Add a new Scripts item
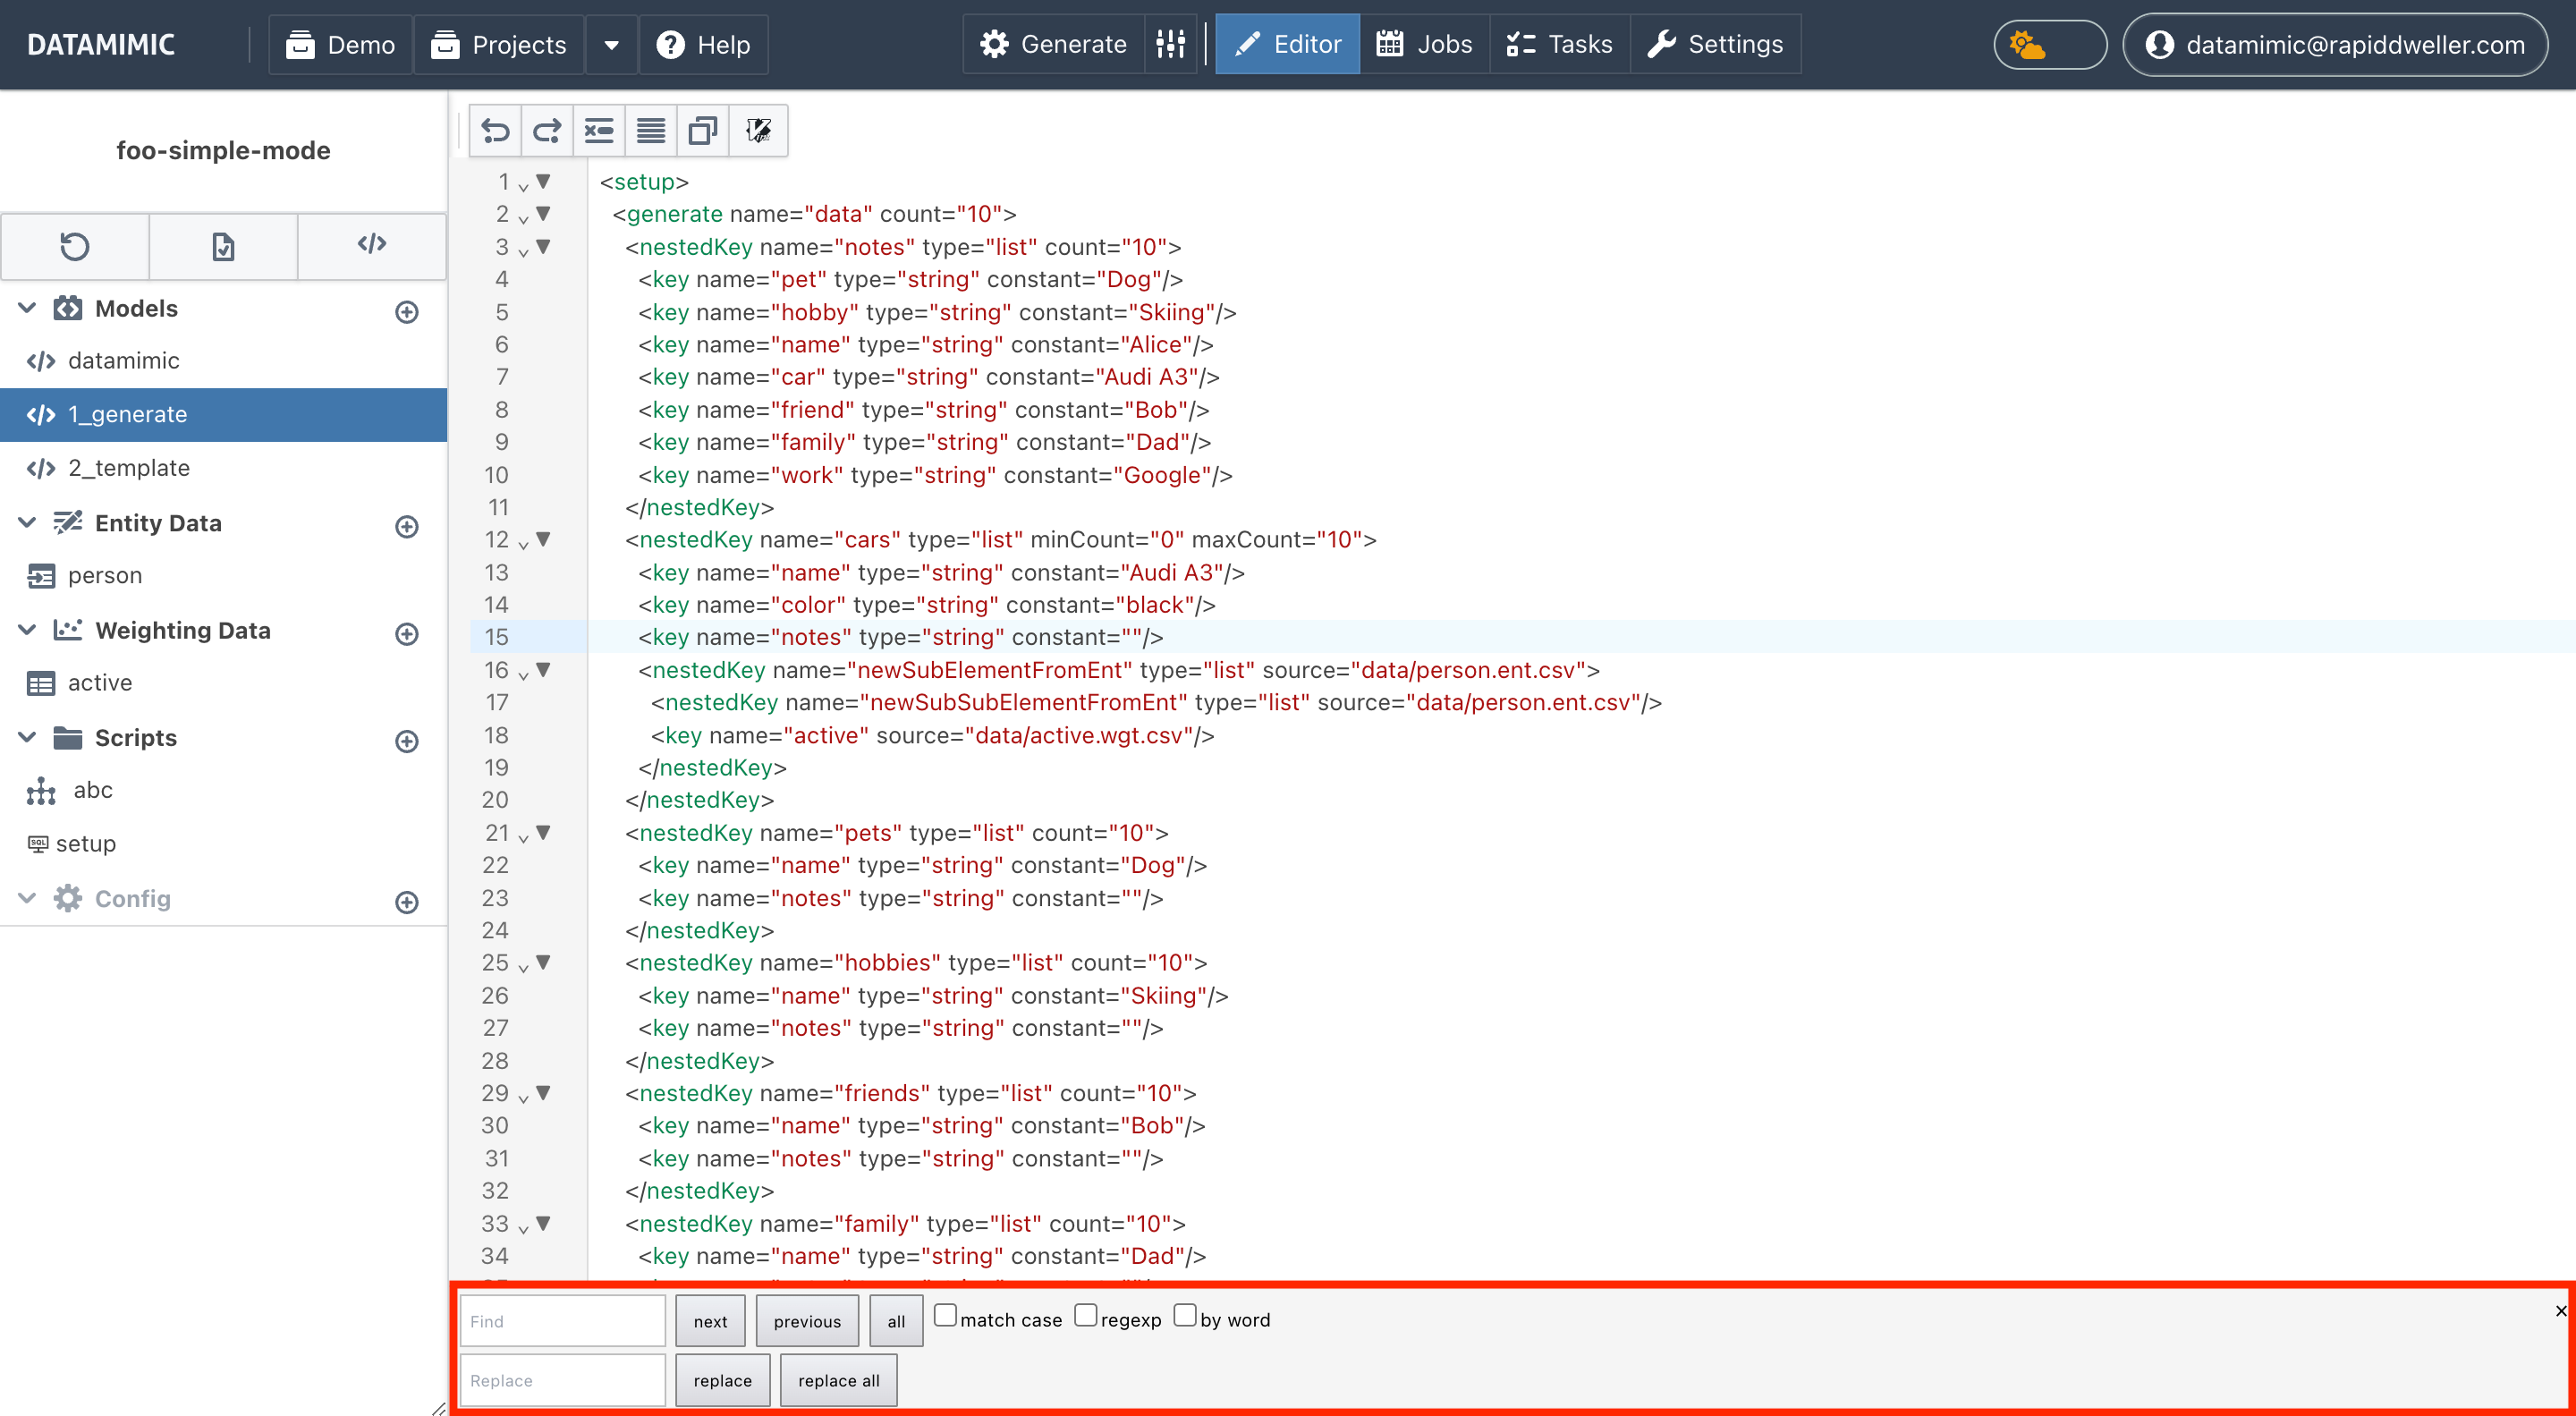Viewport: 2576px width, 1416px height. click(406, 741)
